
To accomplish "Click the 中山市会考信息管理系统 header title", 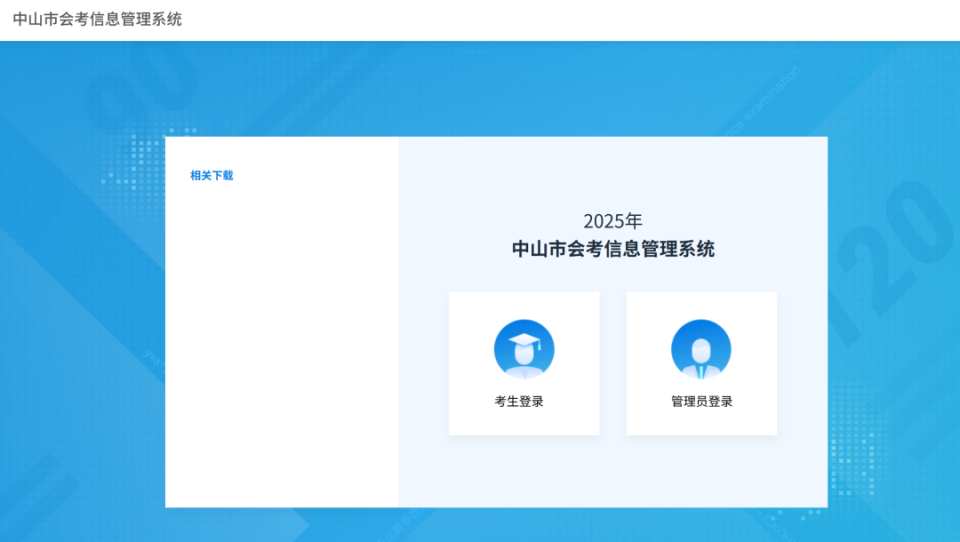I will (97, 19).
